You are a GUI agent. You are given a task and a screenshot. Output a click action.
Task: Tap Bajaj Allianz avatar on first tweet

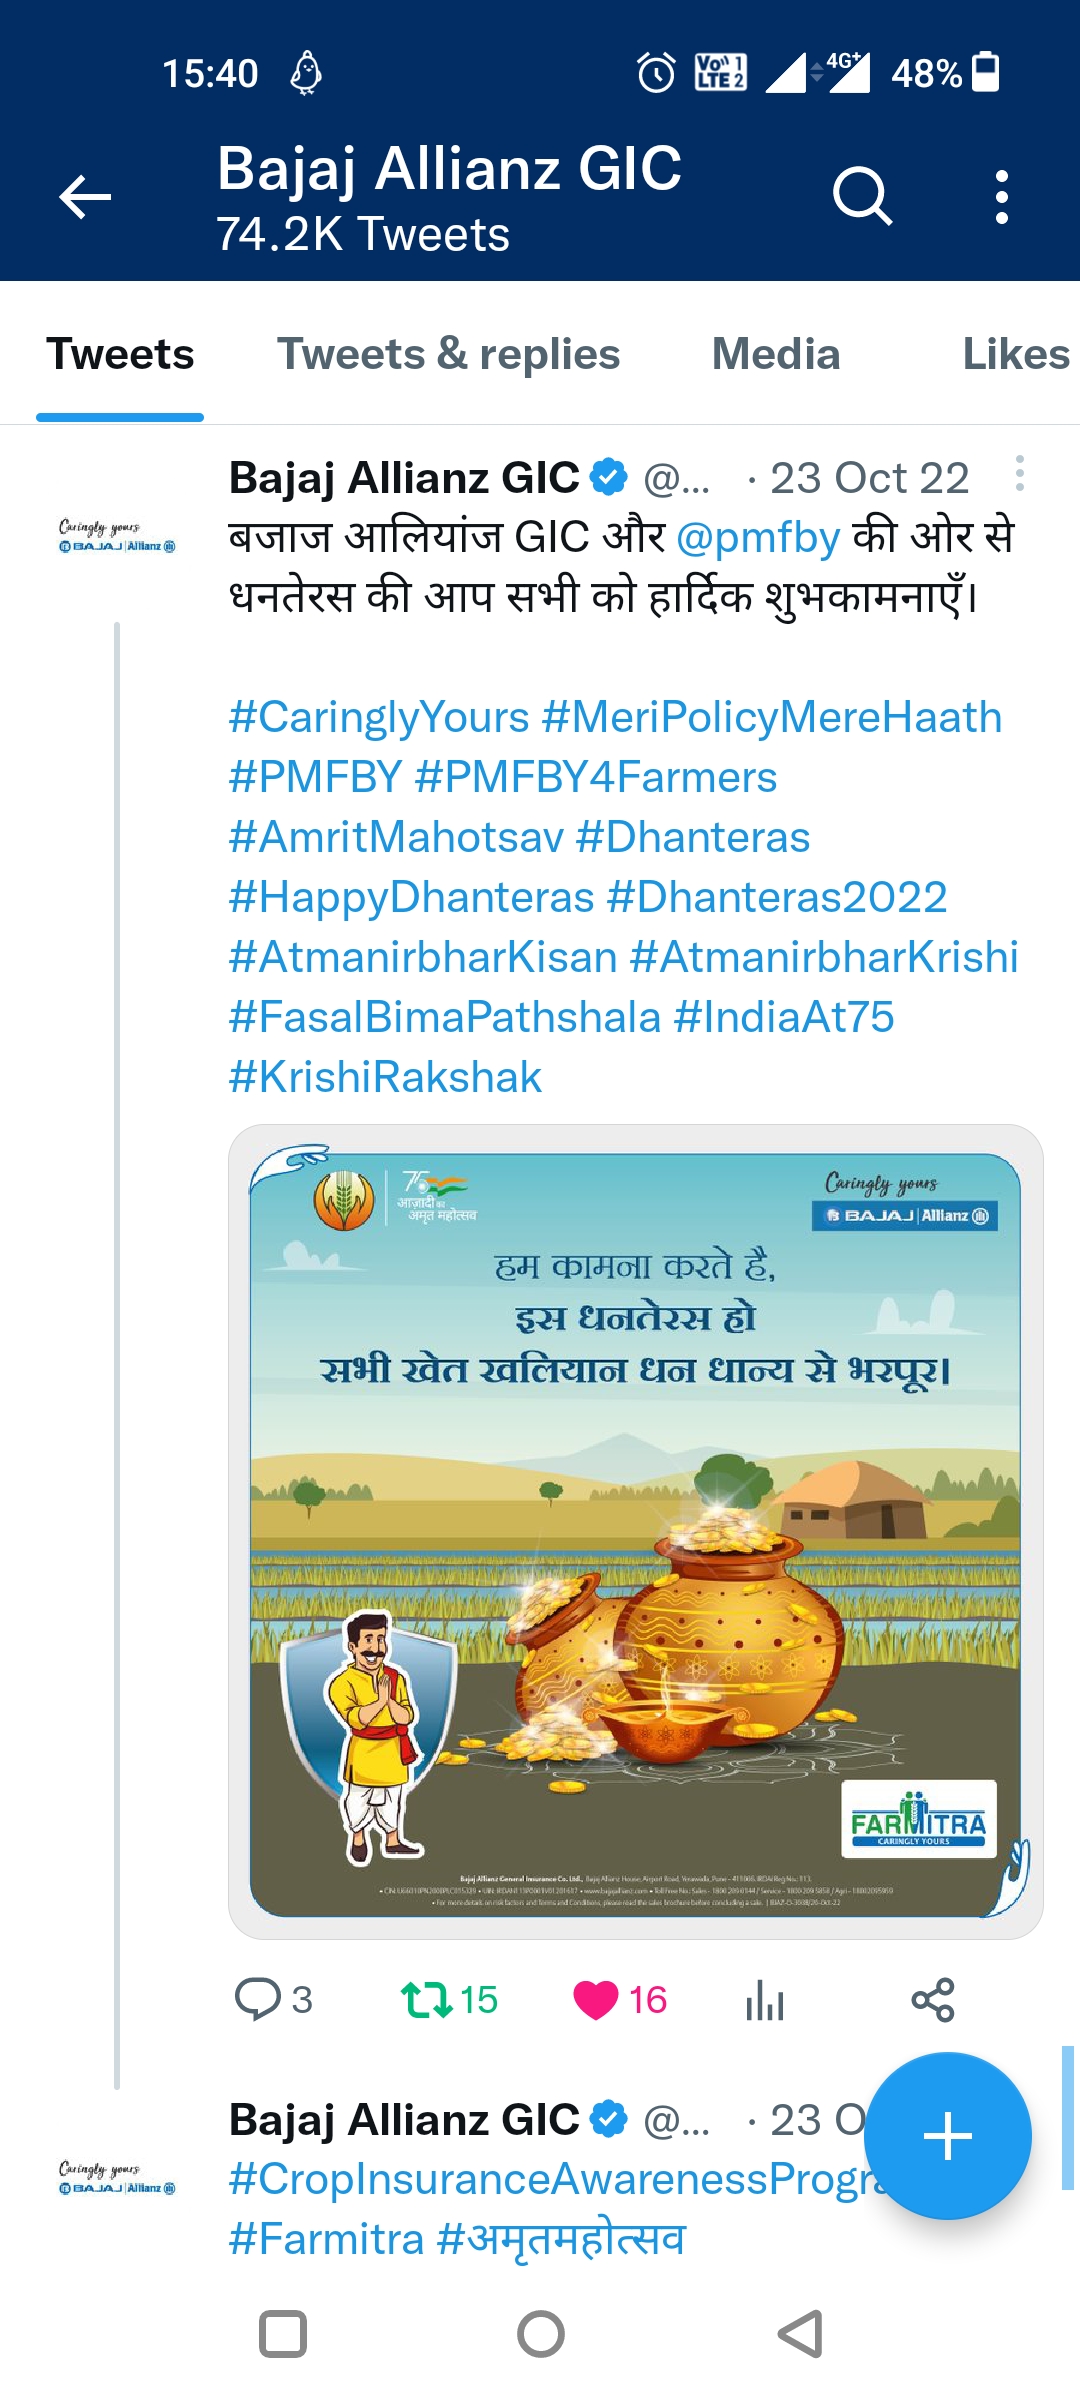117,537
